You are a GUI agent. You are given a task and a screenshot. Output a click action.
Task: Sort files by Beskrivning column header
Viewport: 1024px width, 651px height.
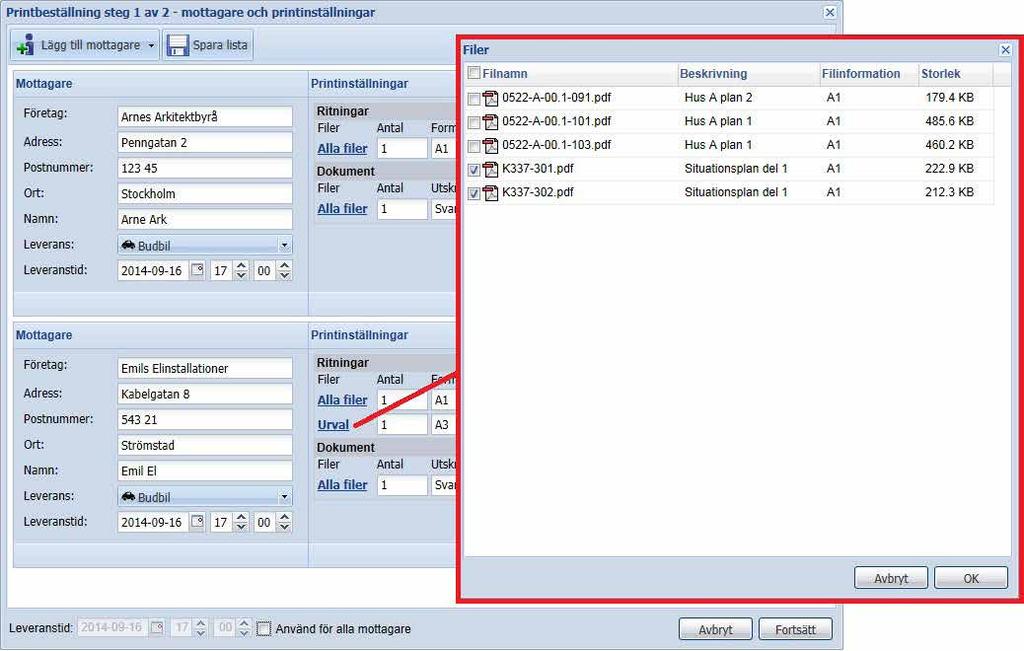pyautogui.click(x=713, y=74)
